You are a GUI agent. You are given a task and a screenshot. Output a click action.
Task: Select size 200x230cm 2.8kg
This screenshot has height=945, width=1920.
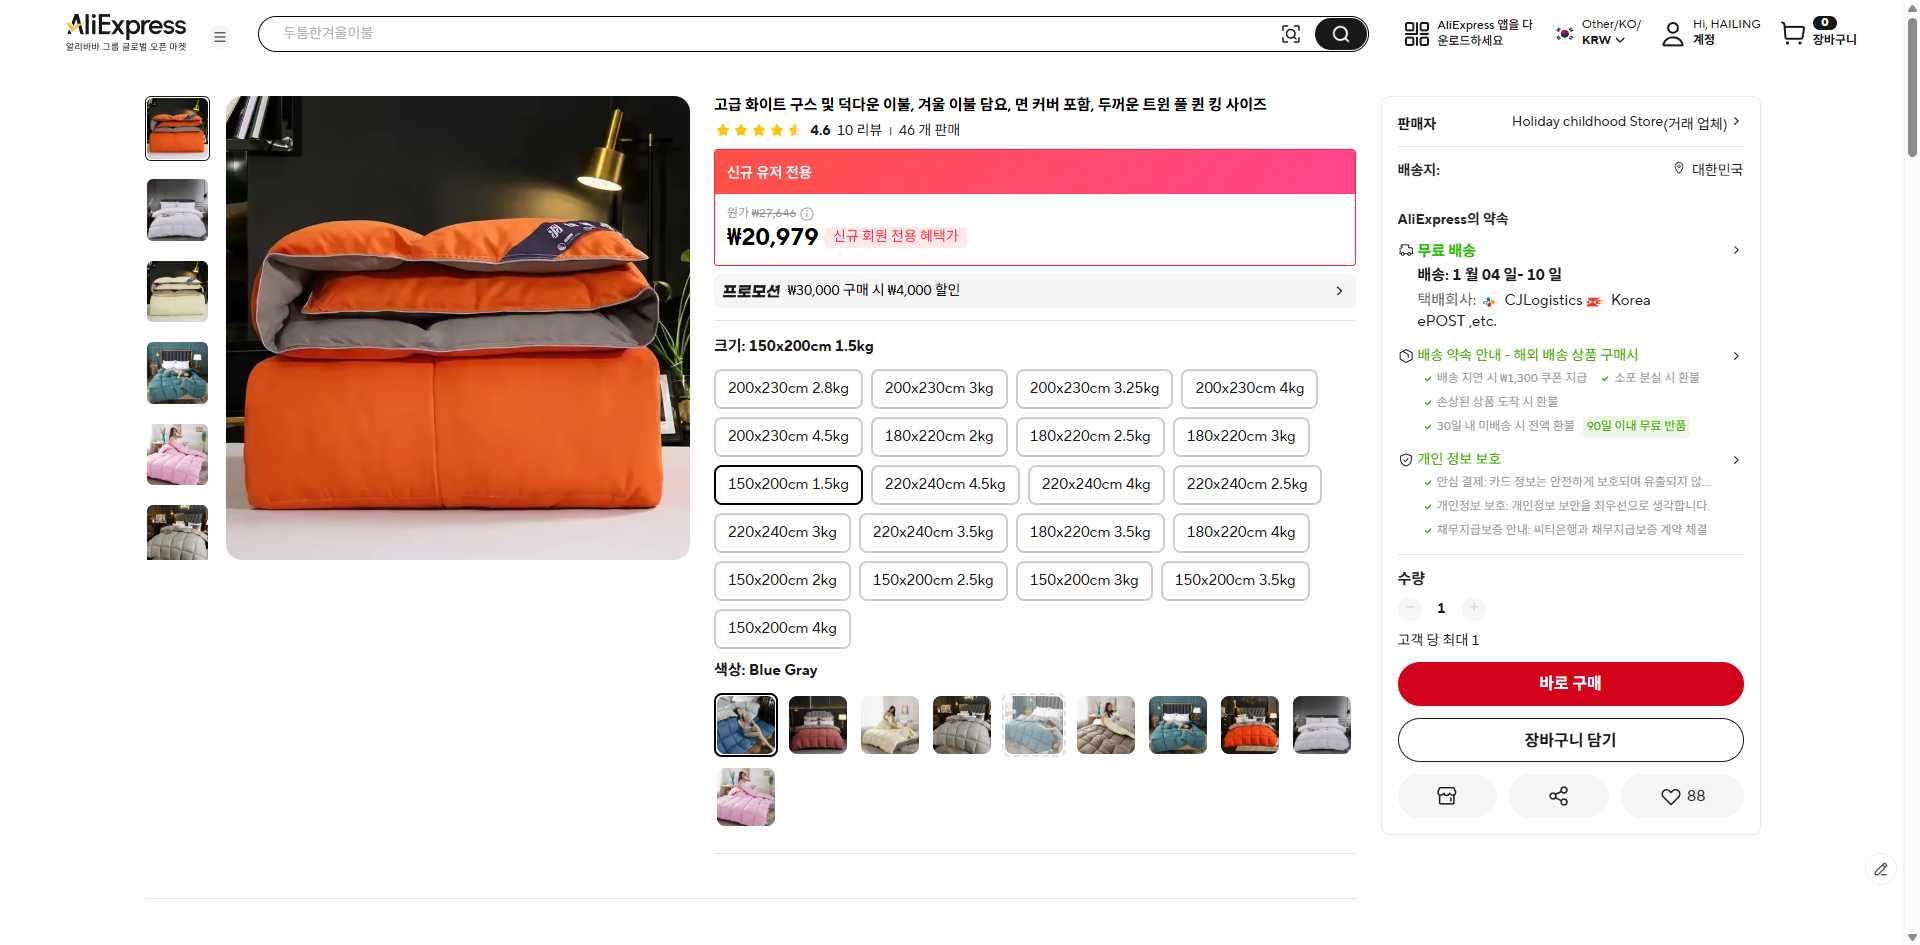(788, 388)
